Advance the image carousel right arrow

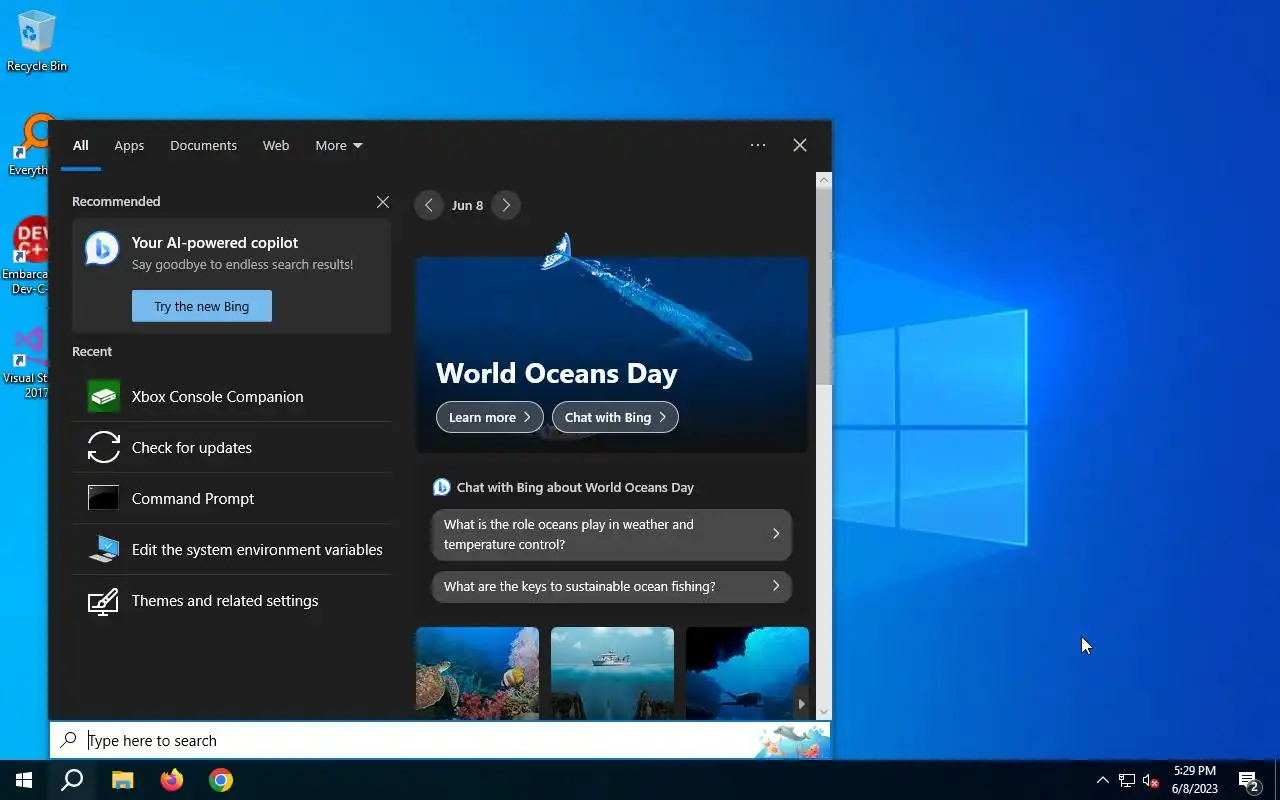click(801, 703)
